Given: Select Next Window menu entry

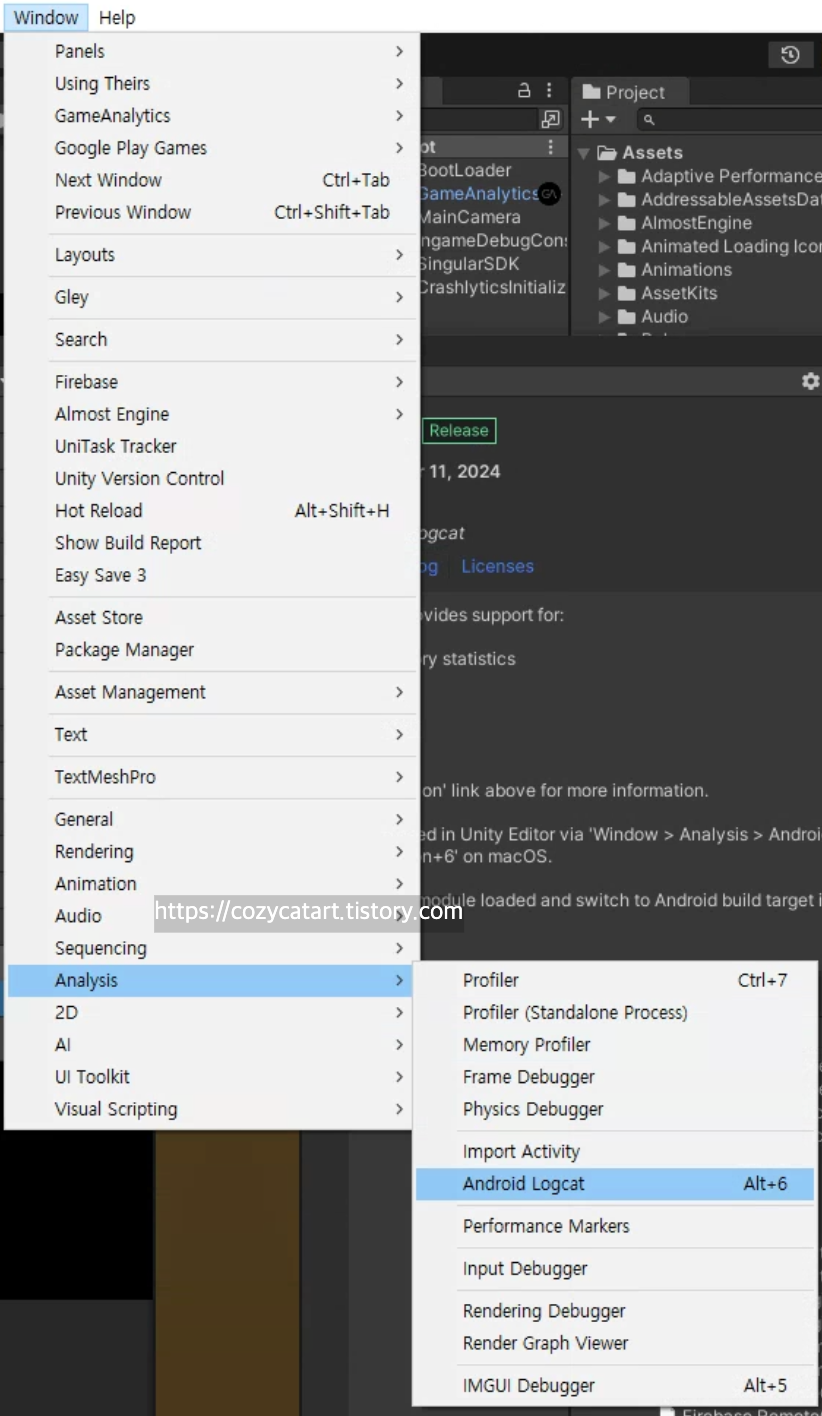Looking at the screenshot, I should tap(212, 180).
